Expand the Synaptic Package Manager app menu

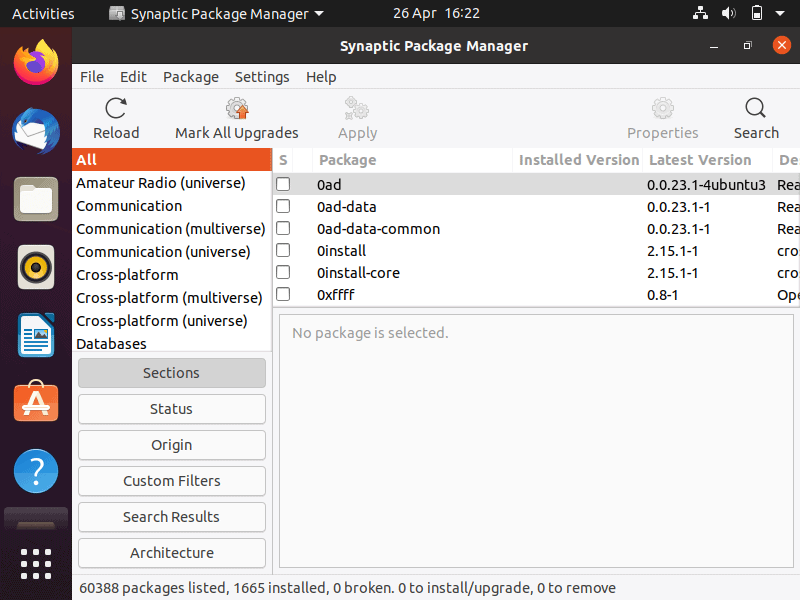(216, 14)
